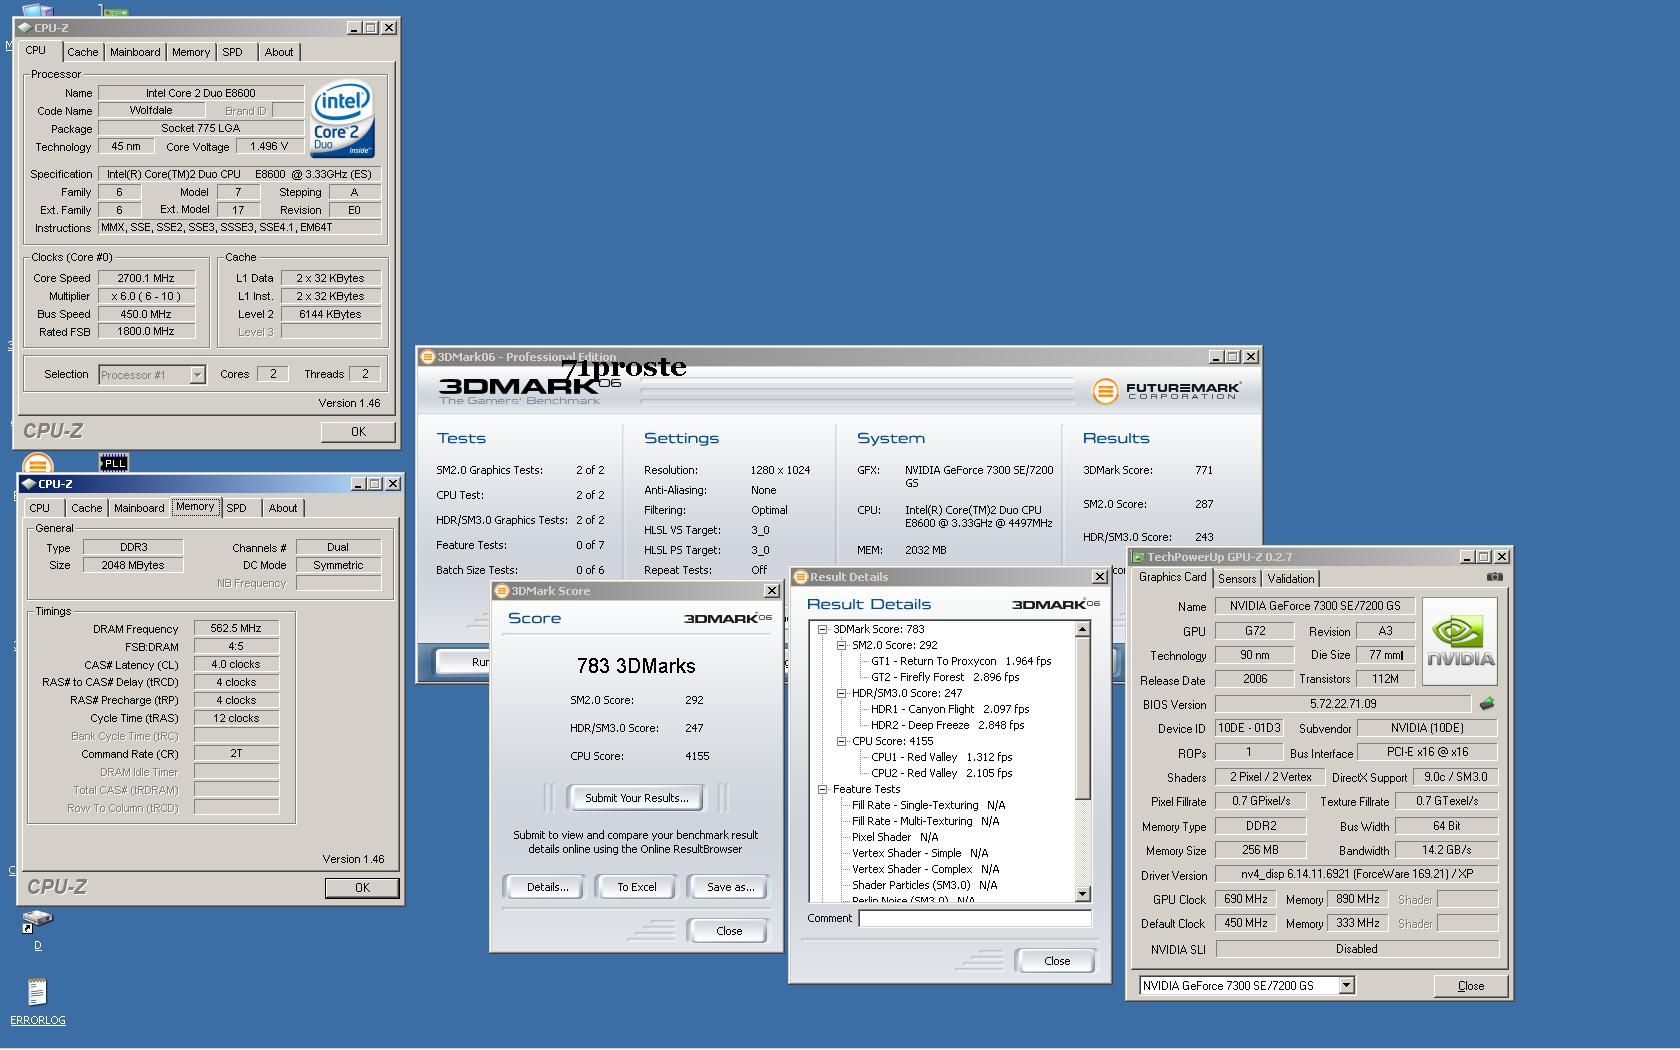Click the Details... button
Screen dimensions: 1680x1050
click(547, 887)
